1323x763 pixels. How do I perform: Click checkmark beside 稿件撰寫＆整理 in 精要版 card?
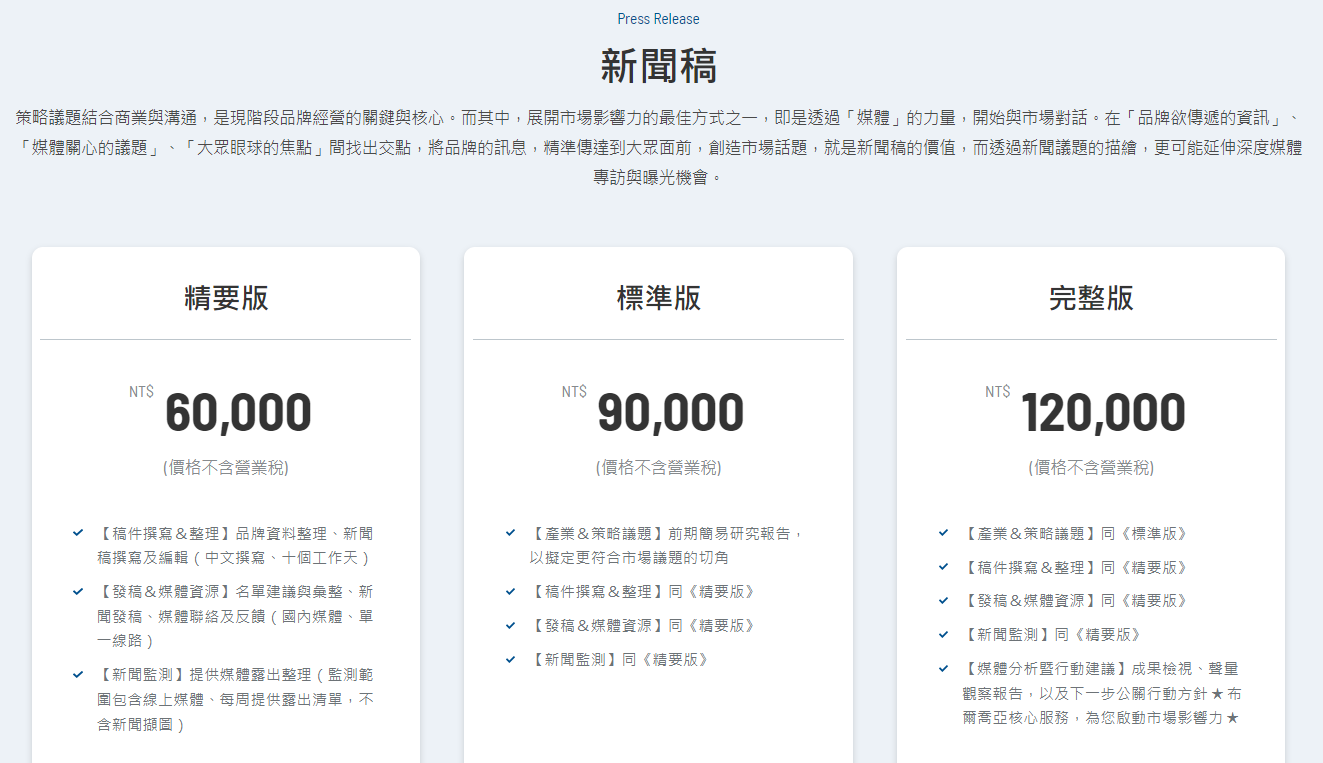pos(78,533)
